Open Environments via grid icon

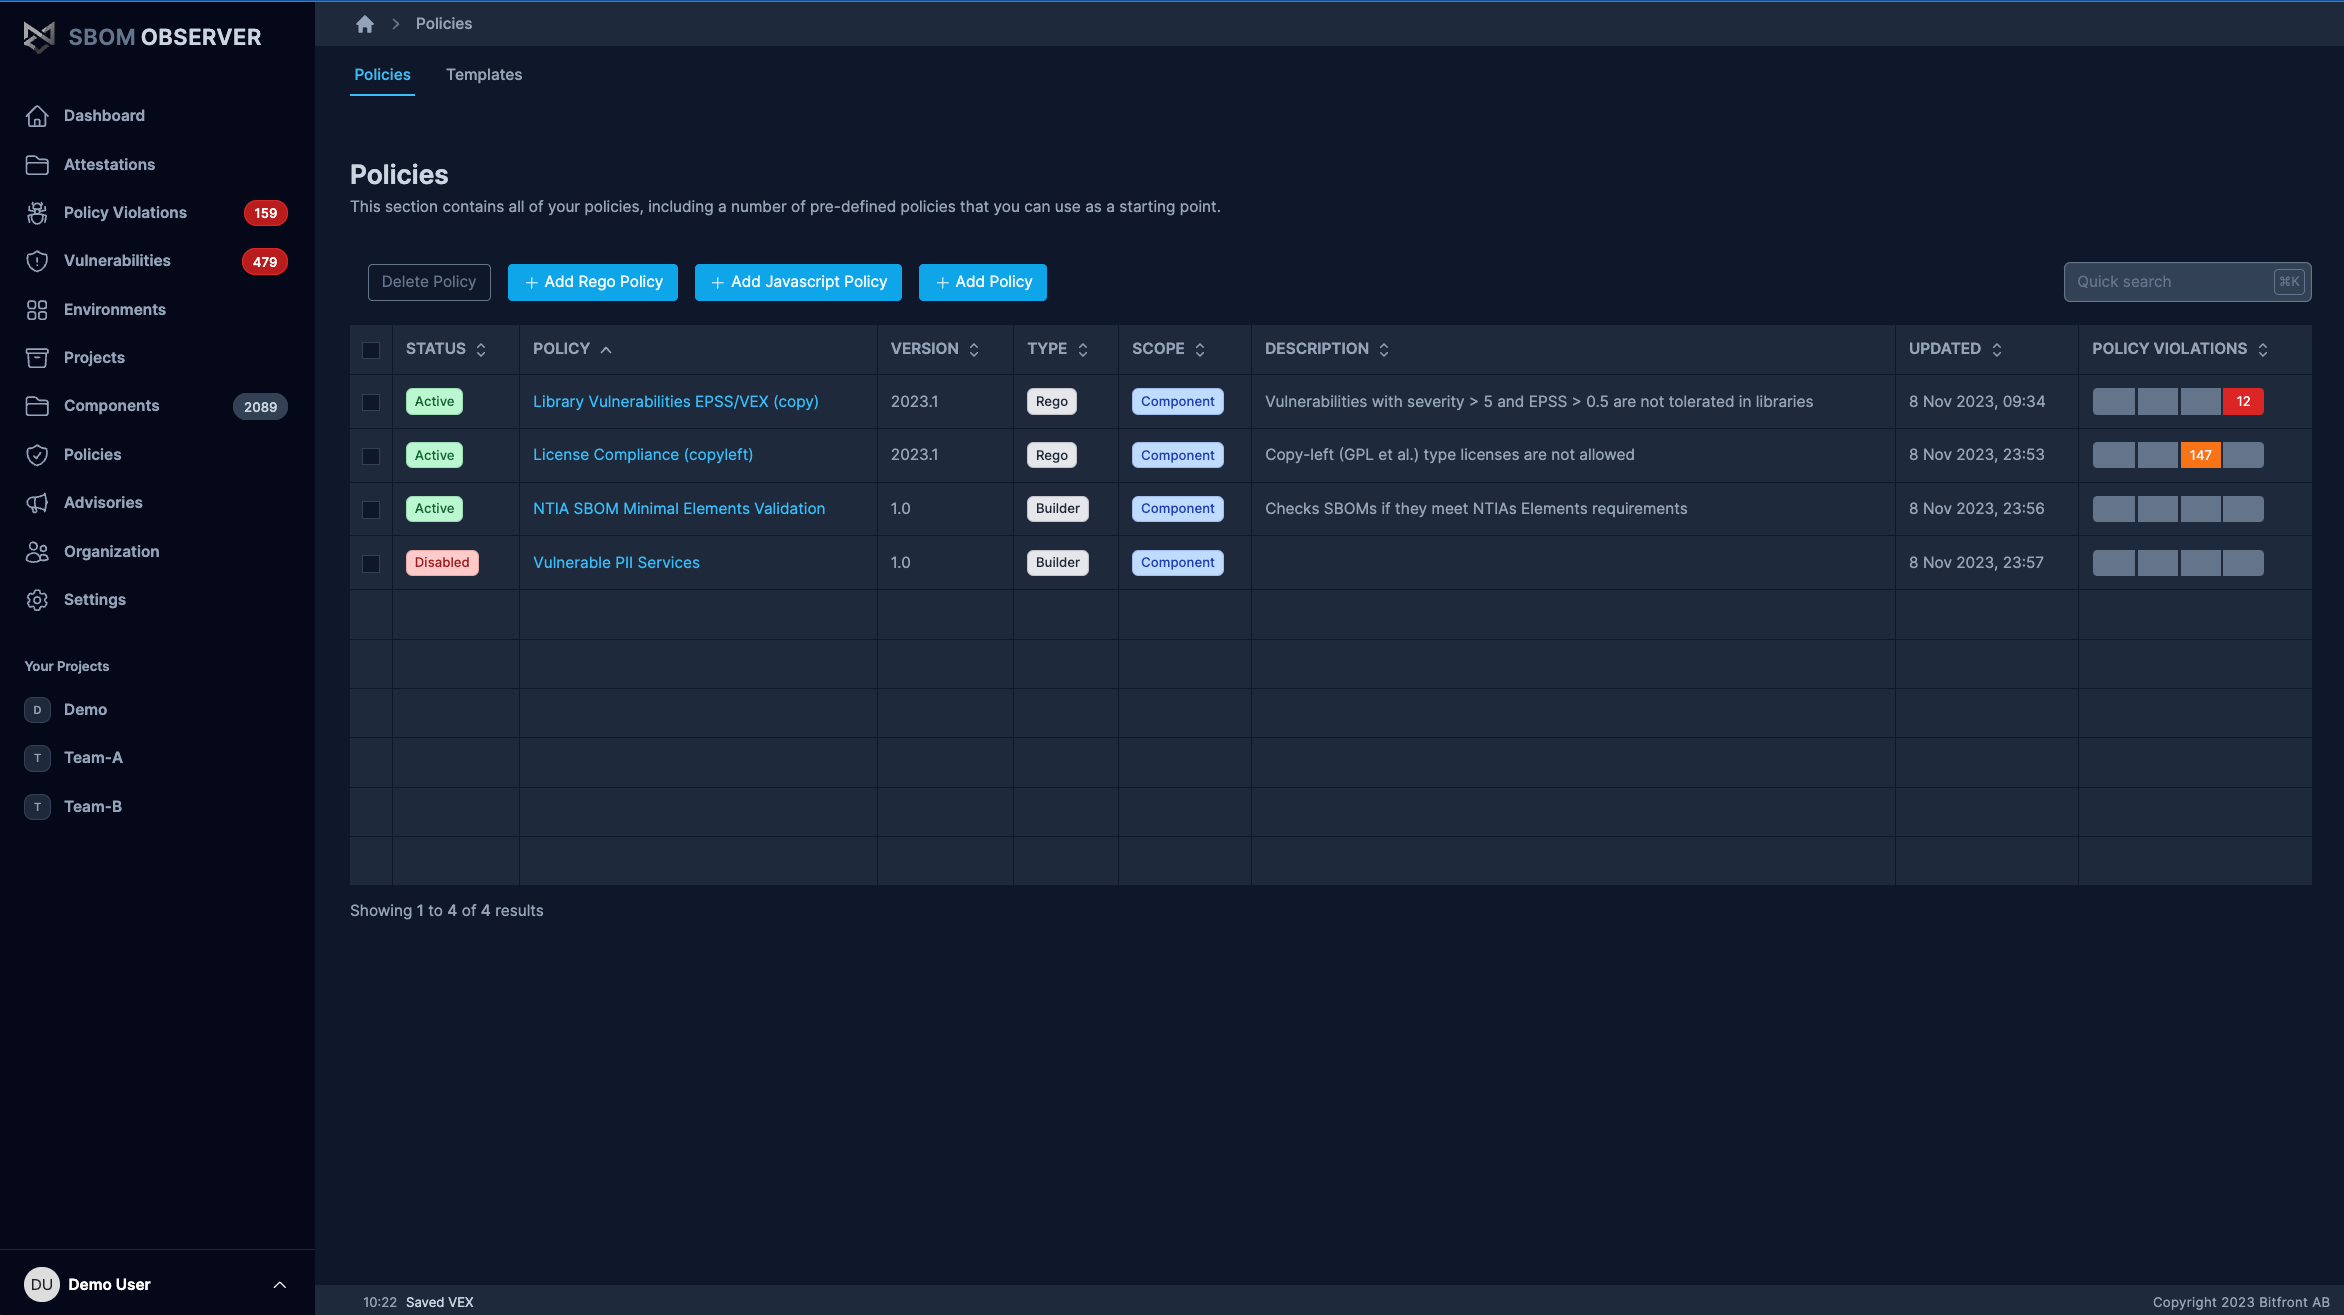tap(37, 310)
